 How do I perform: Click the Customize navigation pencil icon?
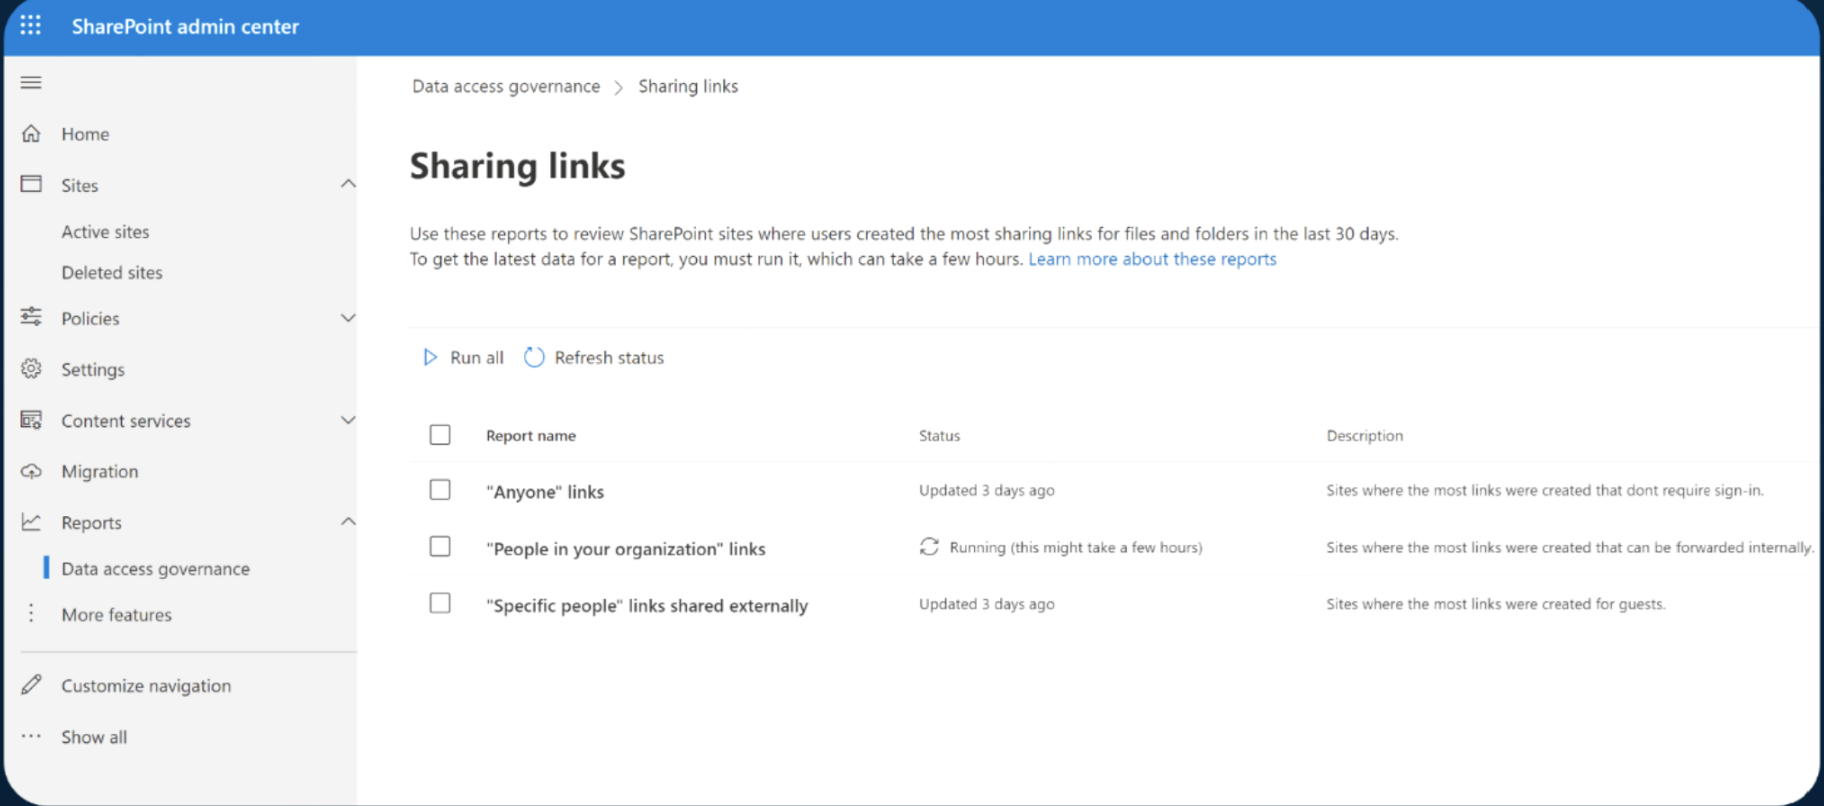[x=31, y=685]
